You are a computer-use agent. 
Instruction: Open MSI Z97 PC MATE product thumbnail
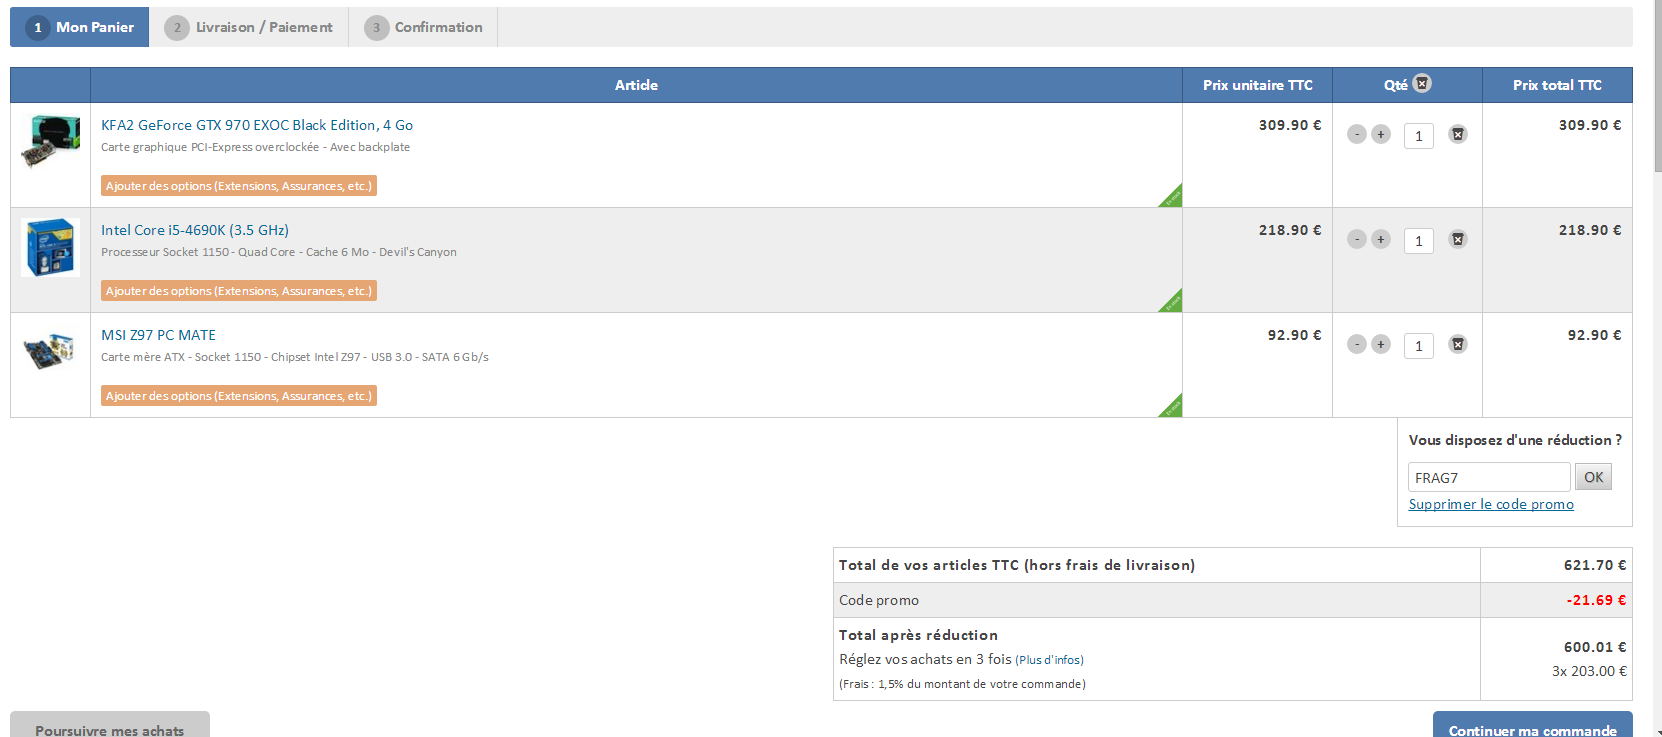(50, 351)
